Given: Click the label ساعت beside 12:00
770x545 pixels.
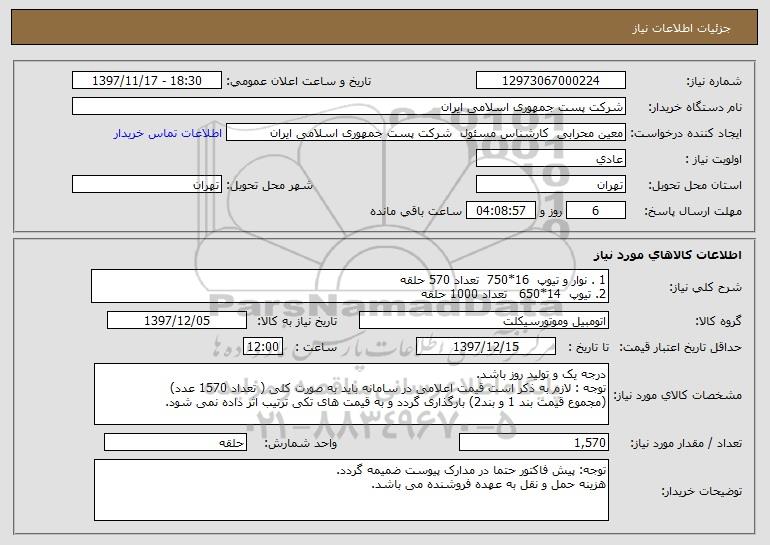Looking at the screenshot, I should [316, 347].
